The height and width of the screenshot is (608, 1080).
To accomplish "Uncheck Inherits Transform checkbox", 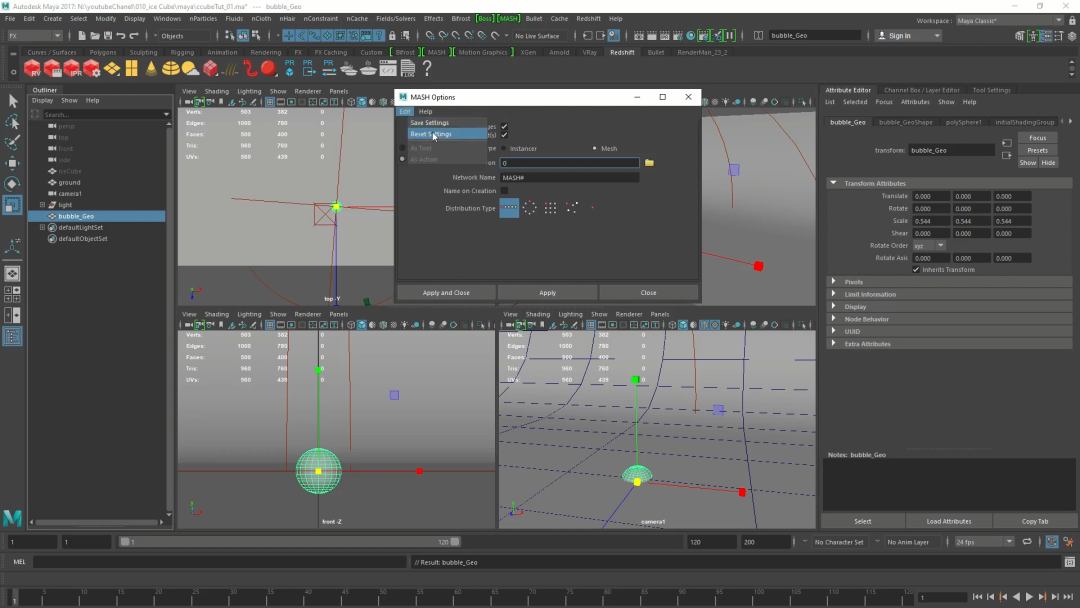I will coord(916,270).
